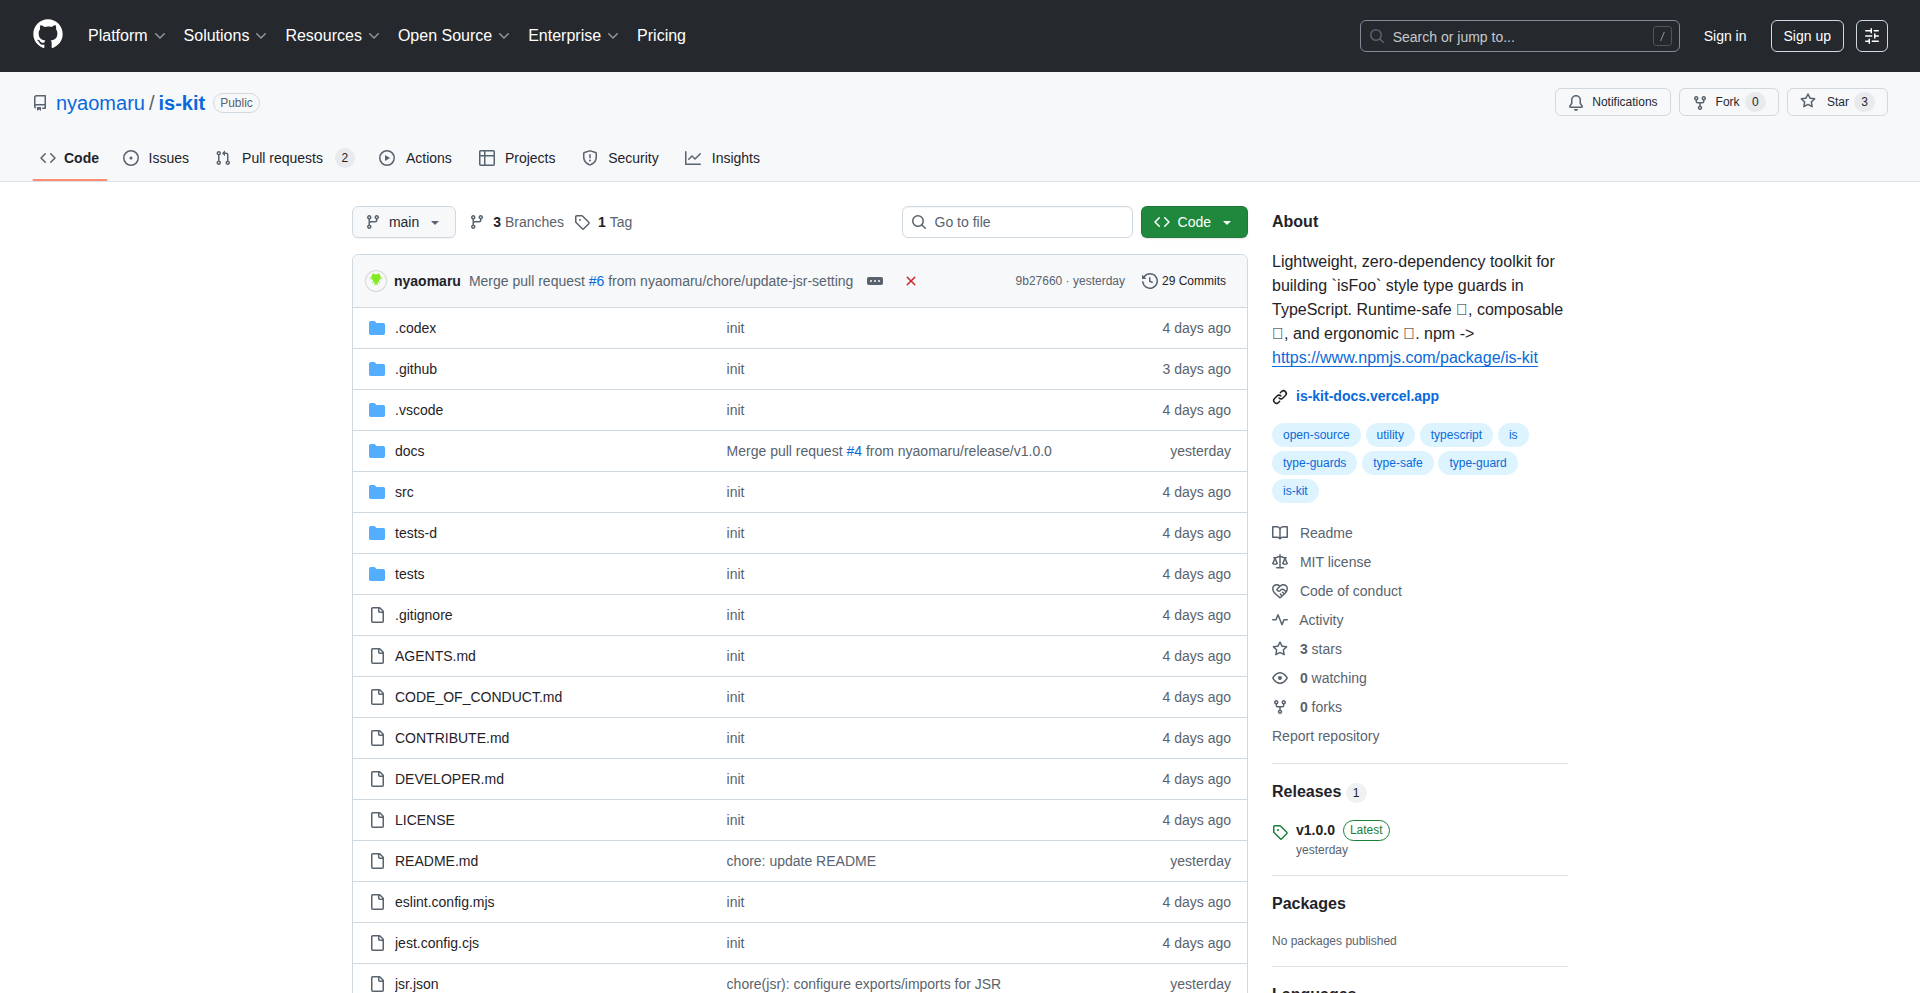Open the v1.0.0 release
The height and width of the screenshot is (993, 1920).
point(1315,830)
